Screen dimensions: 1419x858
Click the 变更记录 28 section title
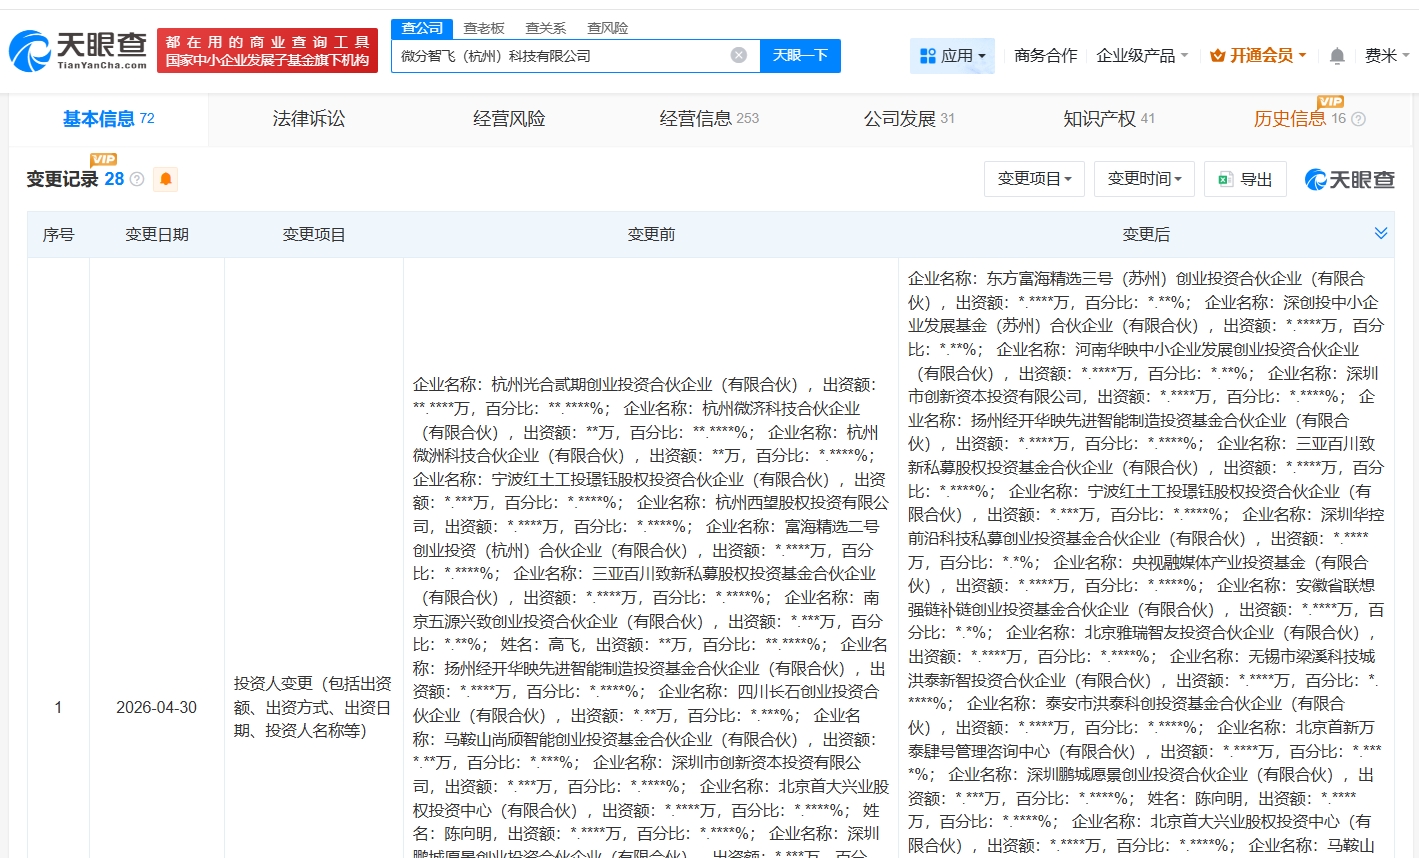click(75, 179)
